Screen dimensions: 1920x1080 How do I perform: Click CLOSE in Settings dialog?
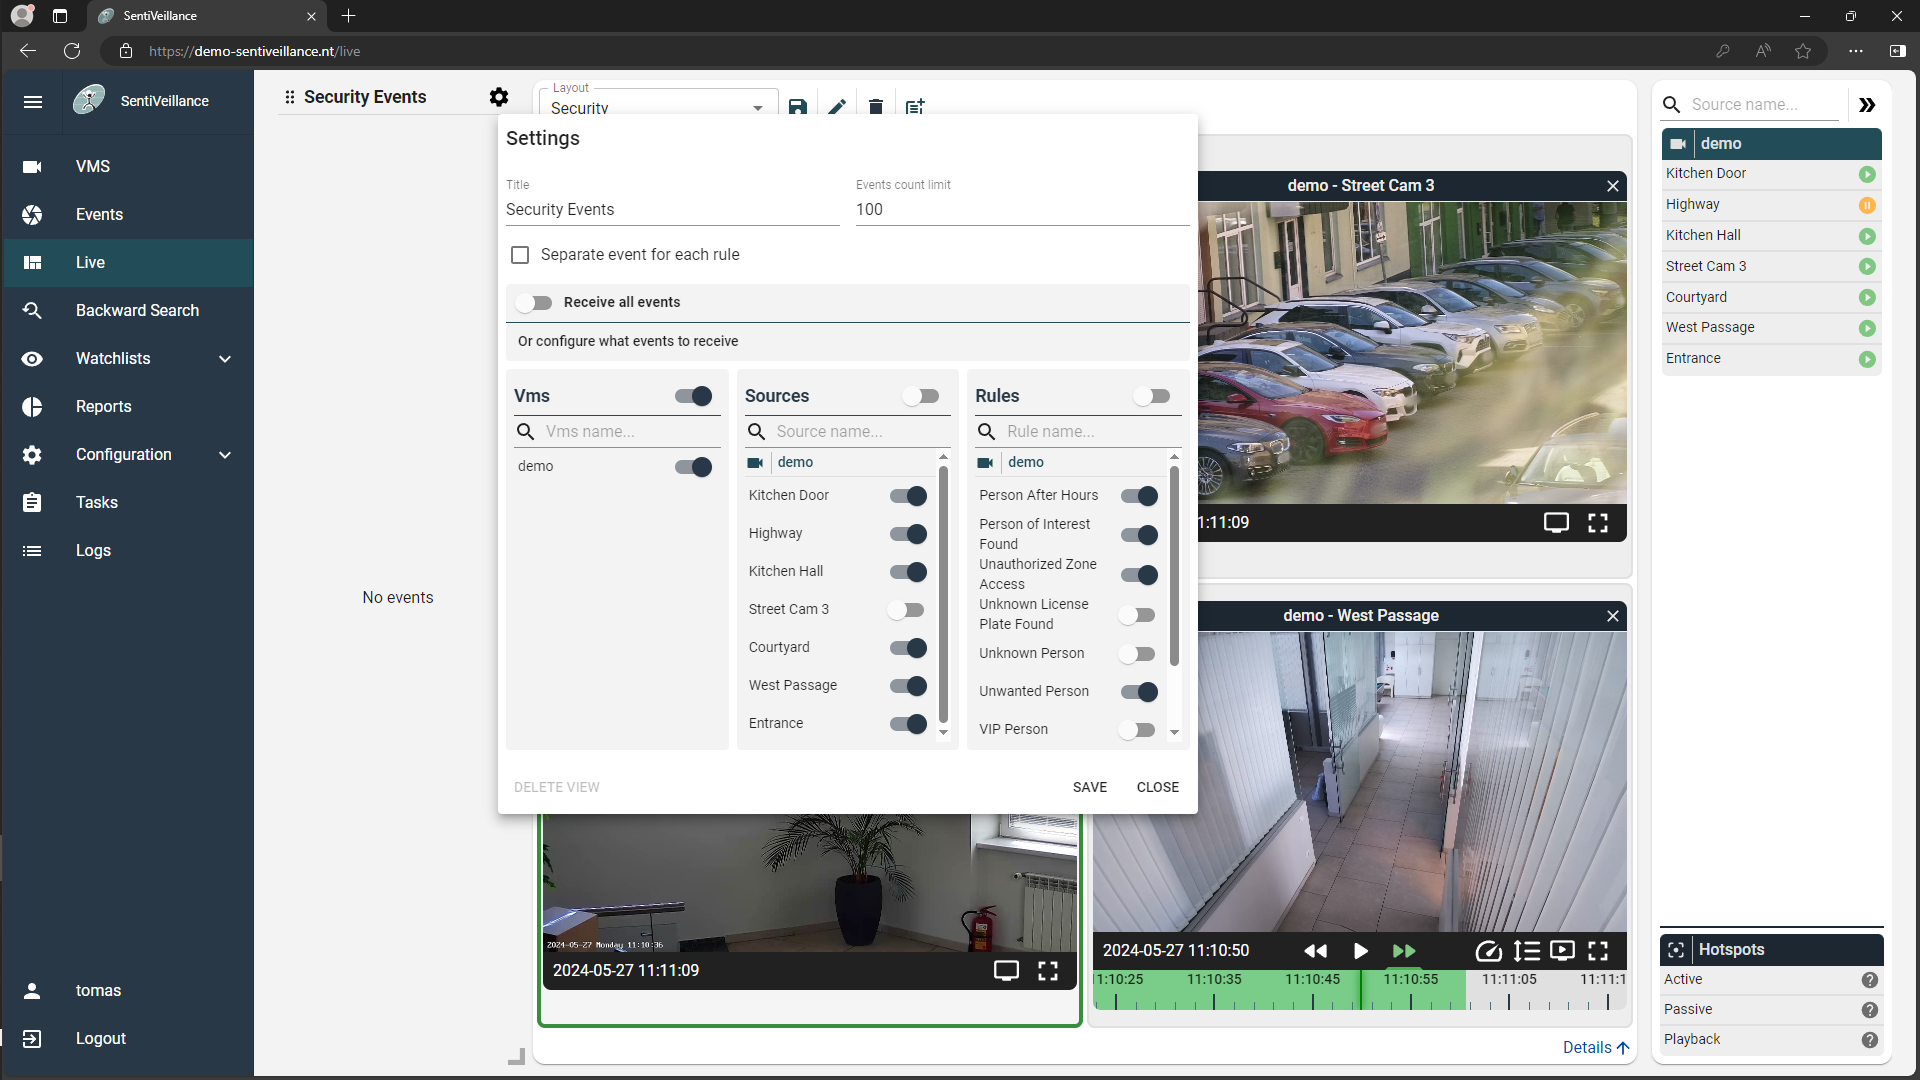click(1158, 788)
